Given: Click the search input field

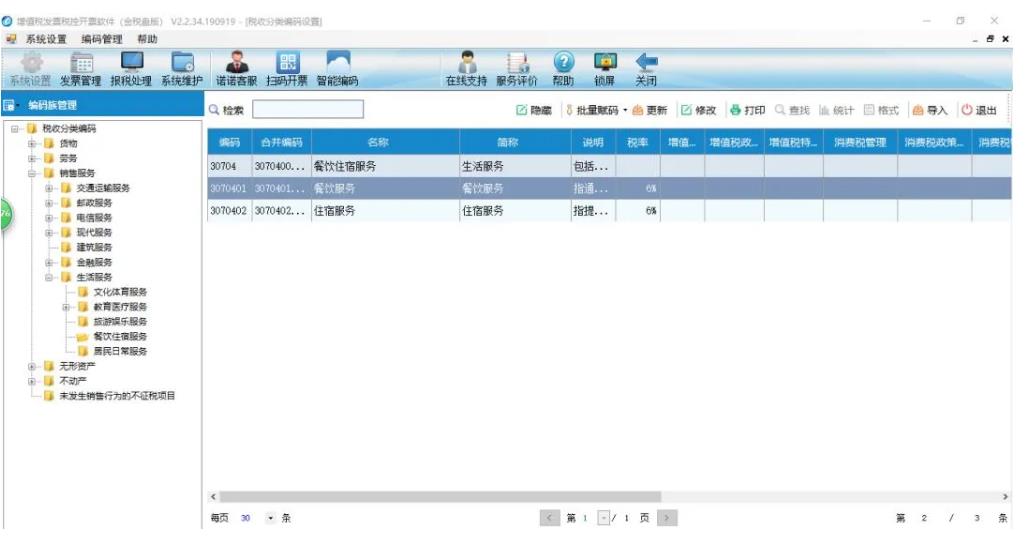Looking at the screenshot, I should (x=308, y=109).
